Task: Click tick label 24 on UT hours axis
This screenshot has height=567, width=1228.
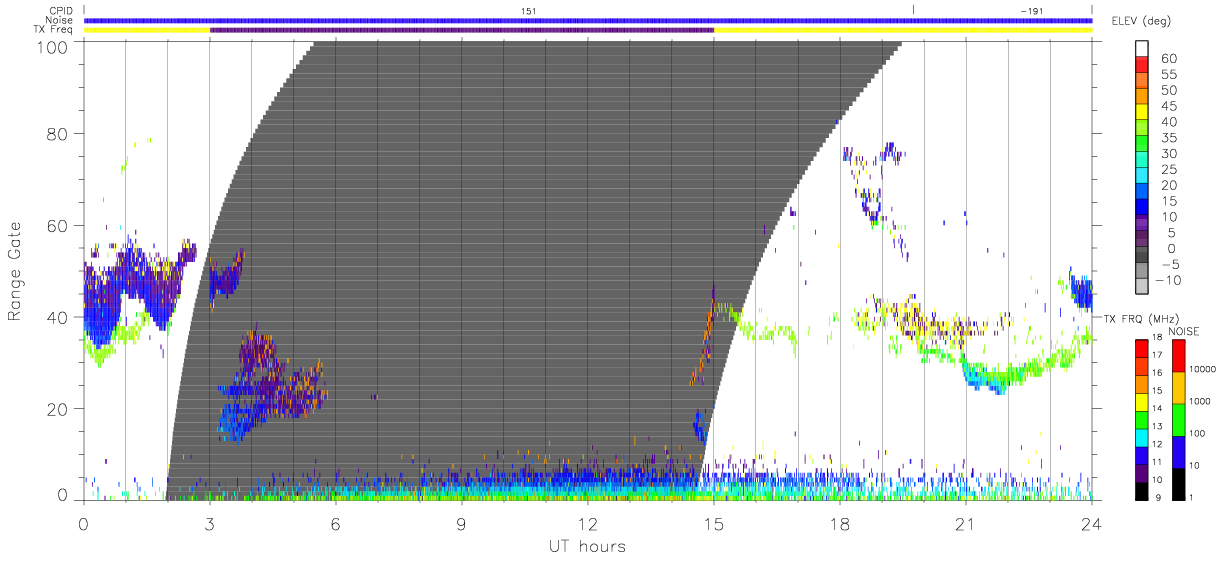Action: click(x=1091, y=523)
